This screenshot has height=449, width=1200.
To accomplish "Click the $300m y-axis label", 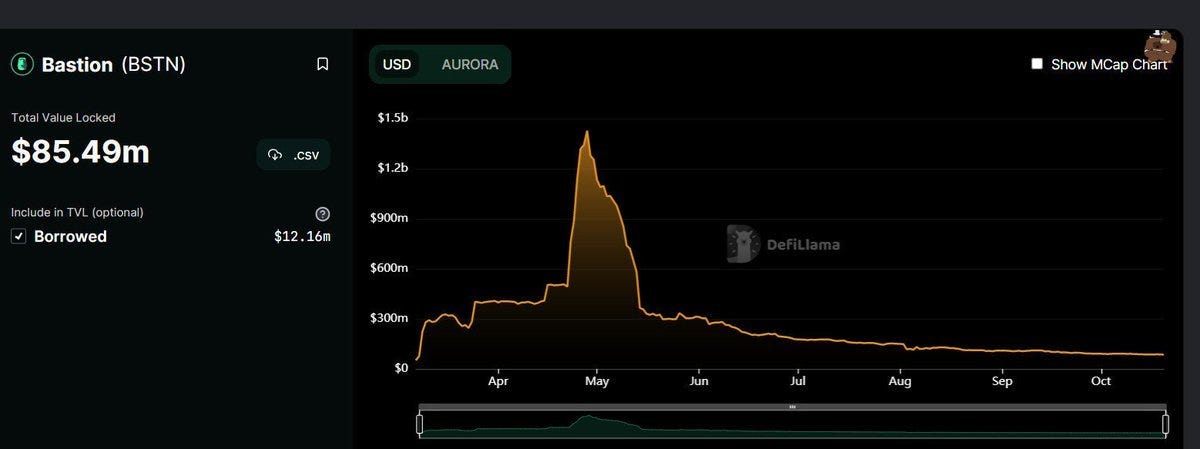I will click(x=391, y=318).
